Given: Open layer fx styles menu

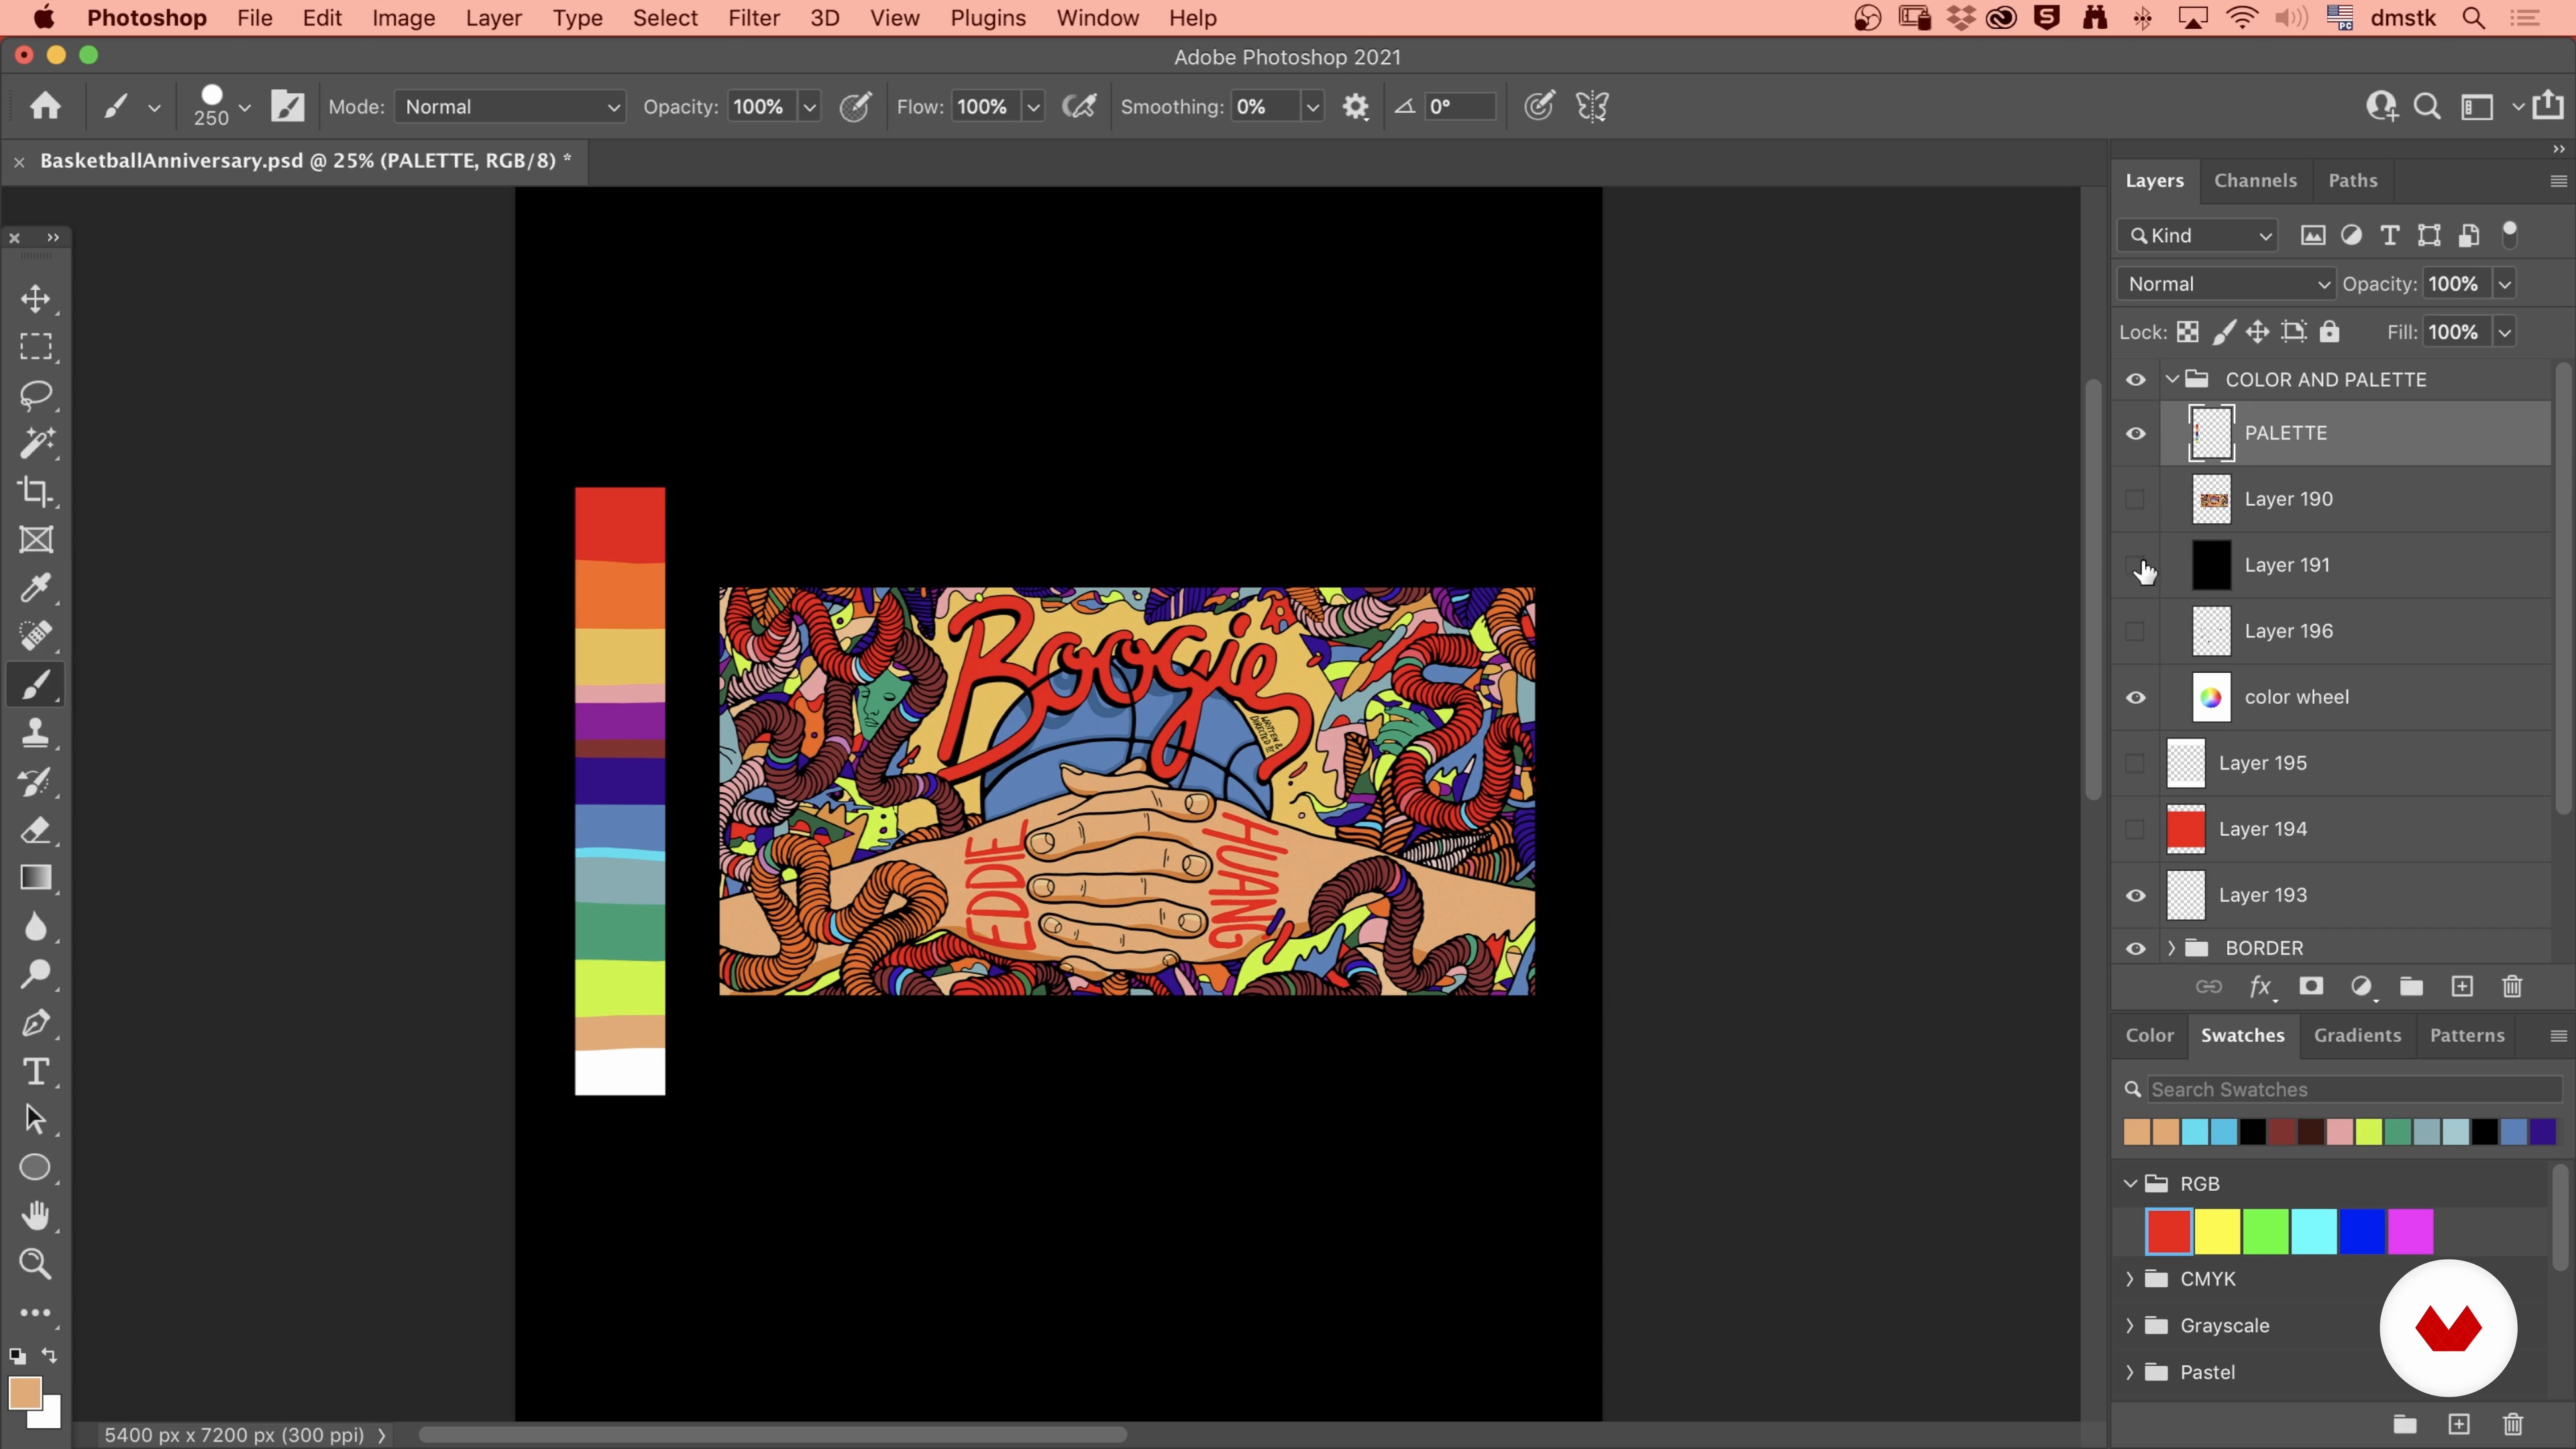Looking at the screenshot, I should [x=2261, y=987].
